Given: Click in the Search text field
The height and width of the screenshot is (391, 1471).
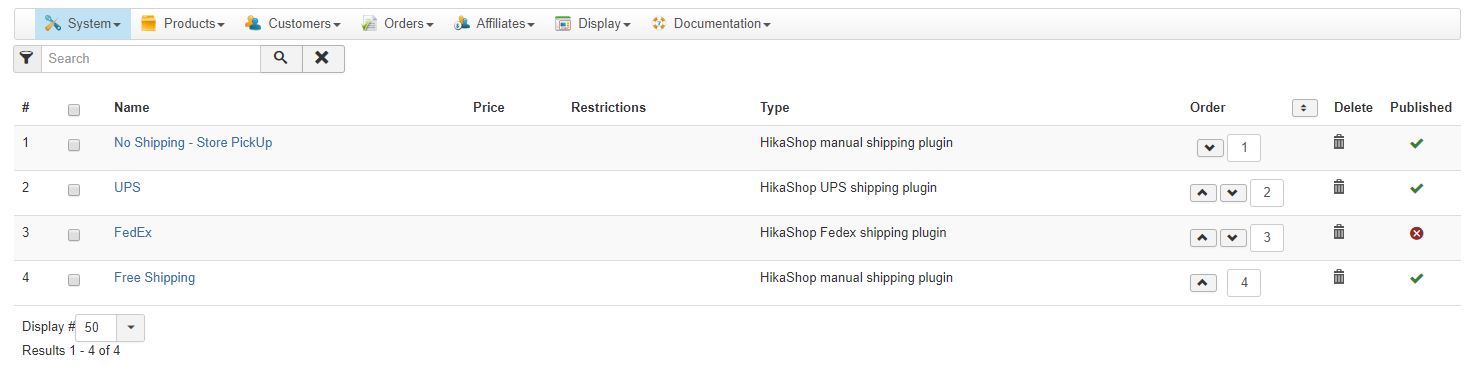Looking at the screenshot, I should (x=151, y=59).
